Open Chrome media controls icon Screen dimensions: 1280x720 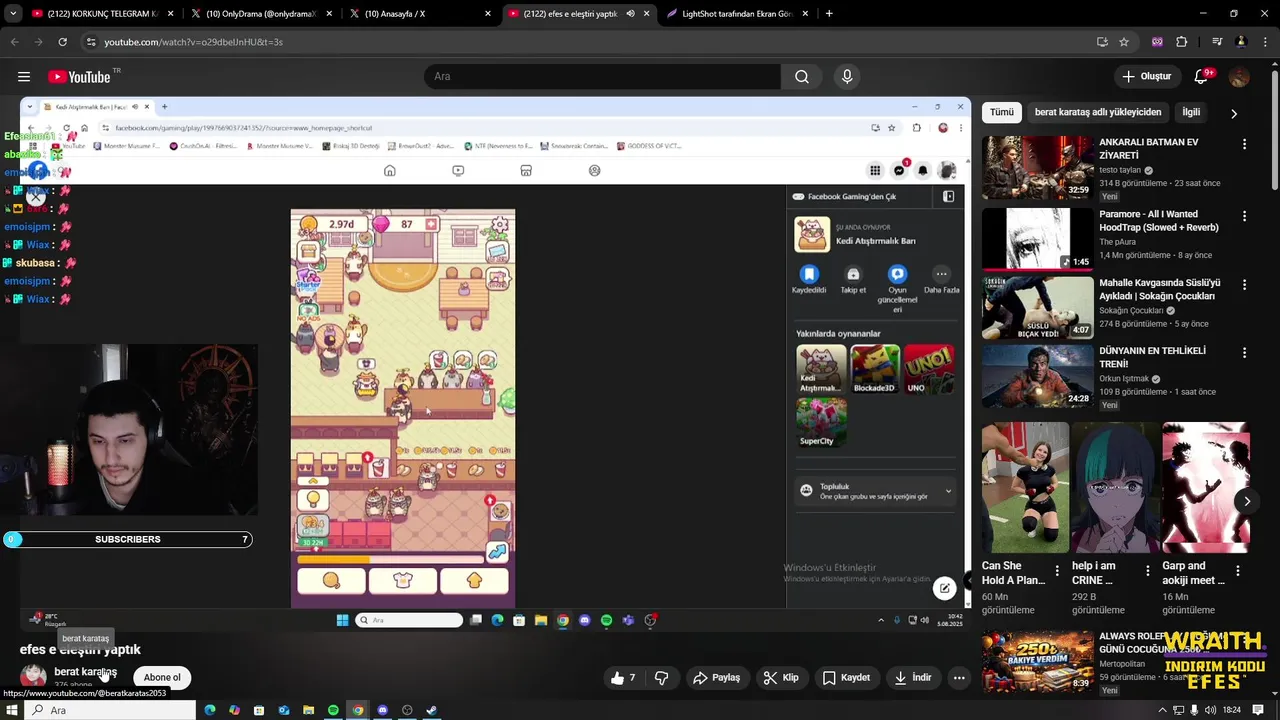click(x=1217, y=42)
